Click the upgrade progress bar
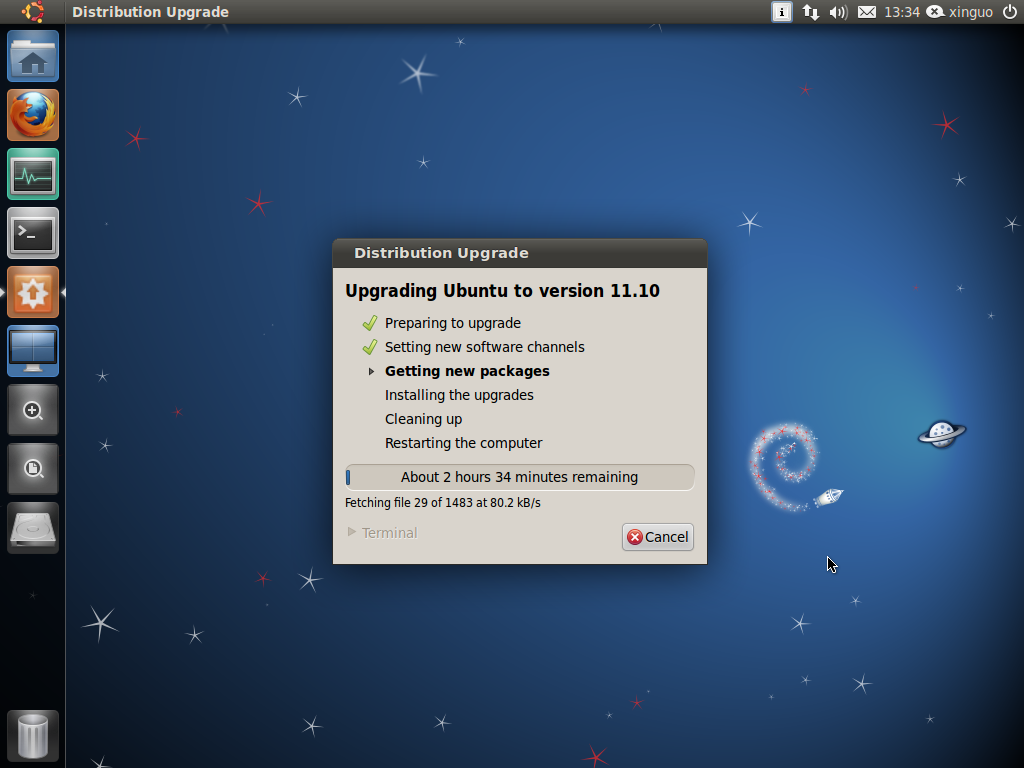1024x768 pixels. [x=519, y=477]
